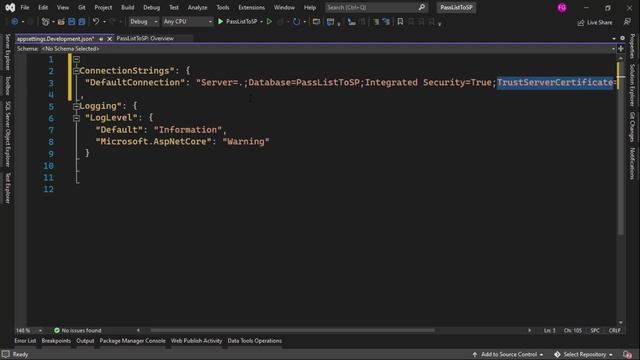Open the Build menu

point(127,7)
